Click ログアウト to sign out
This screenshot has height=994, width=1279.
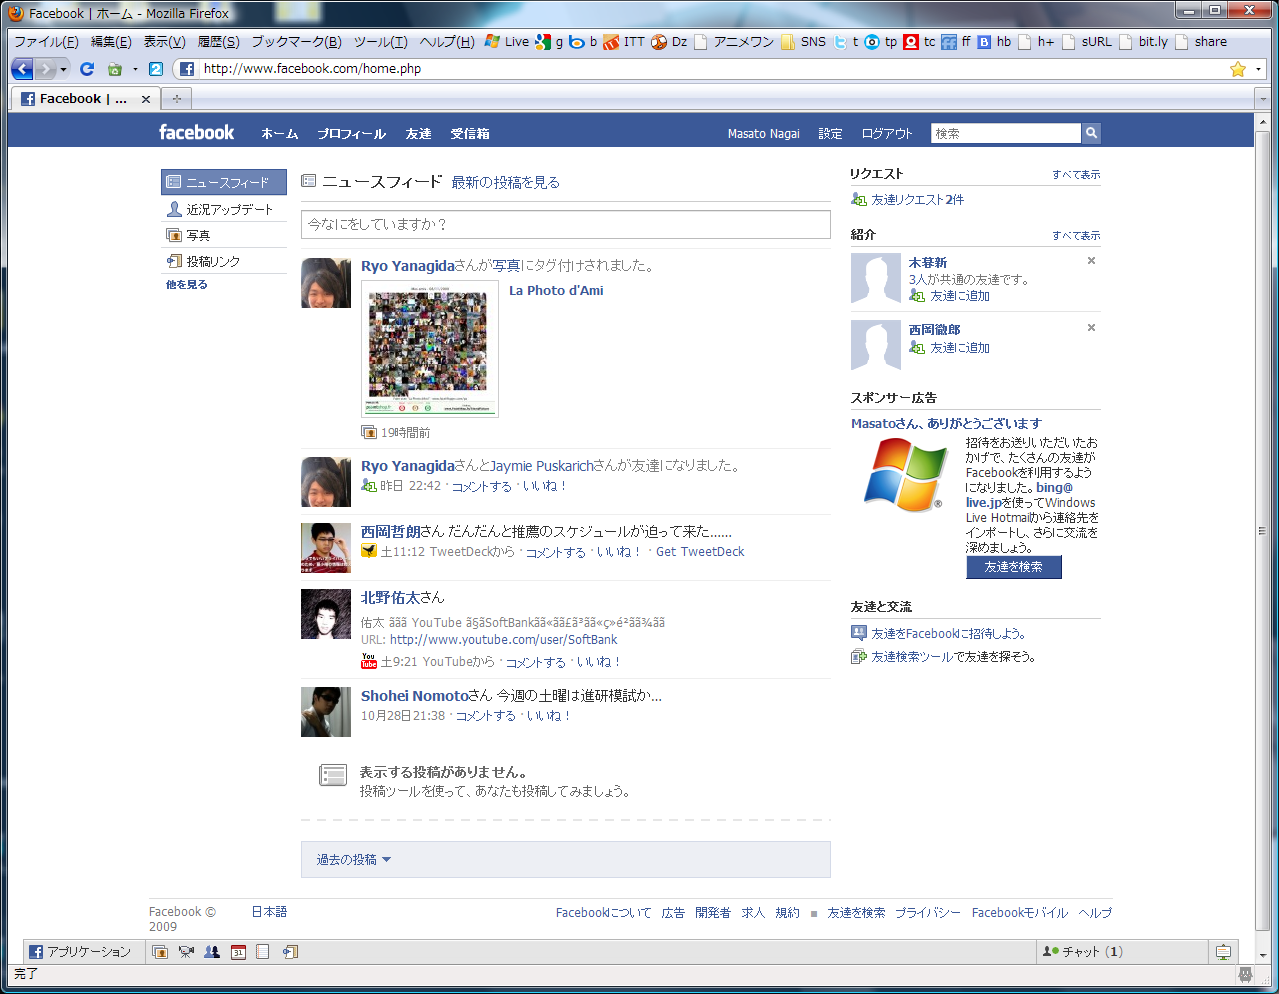(x=887, y=133)
